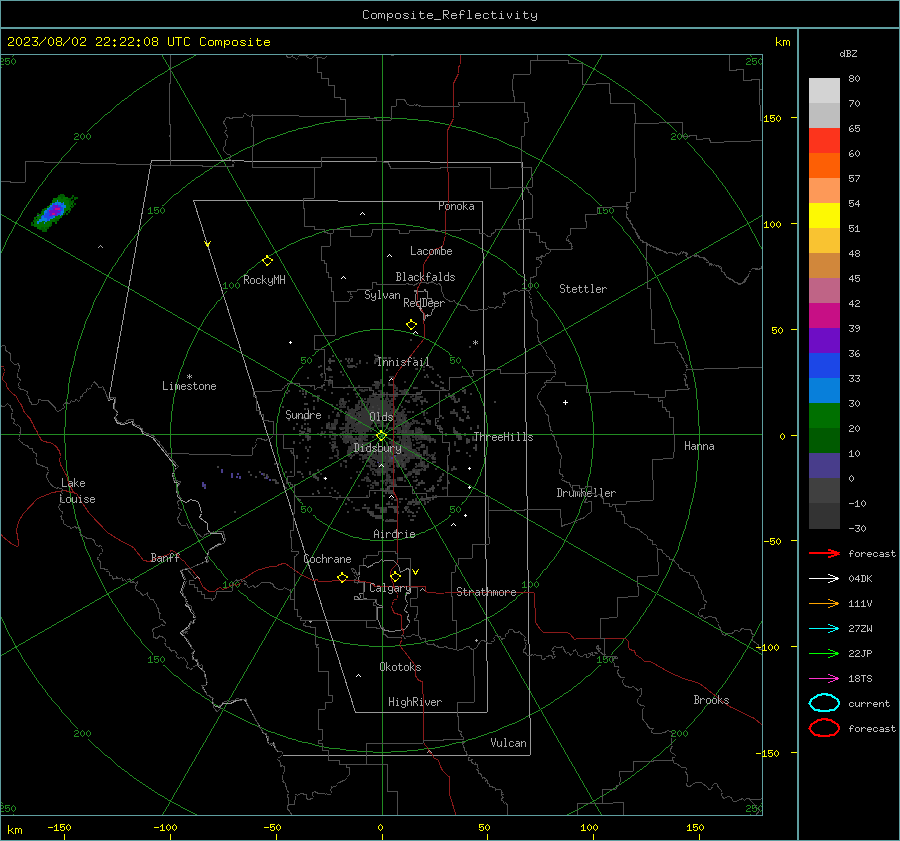The width and height of the screenshot is (900, 841).
Task: Click the Calgary city label
Action: point(390,588)
